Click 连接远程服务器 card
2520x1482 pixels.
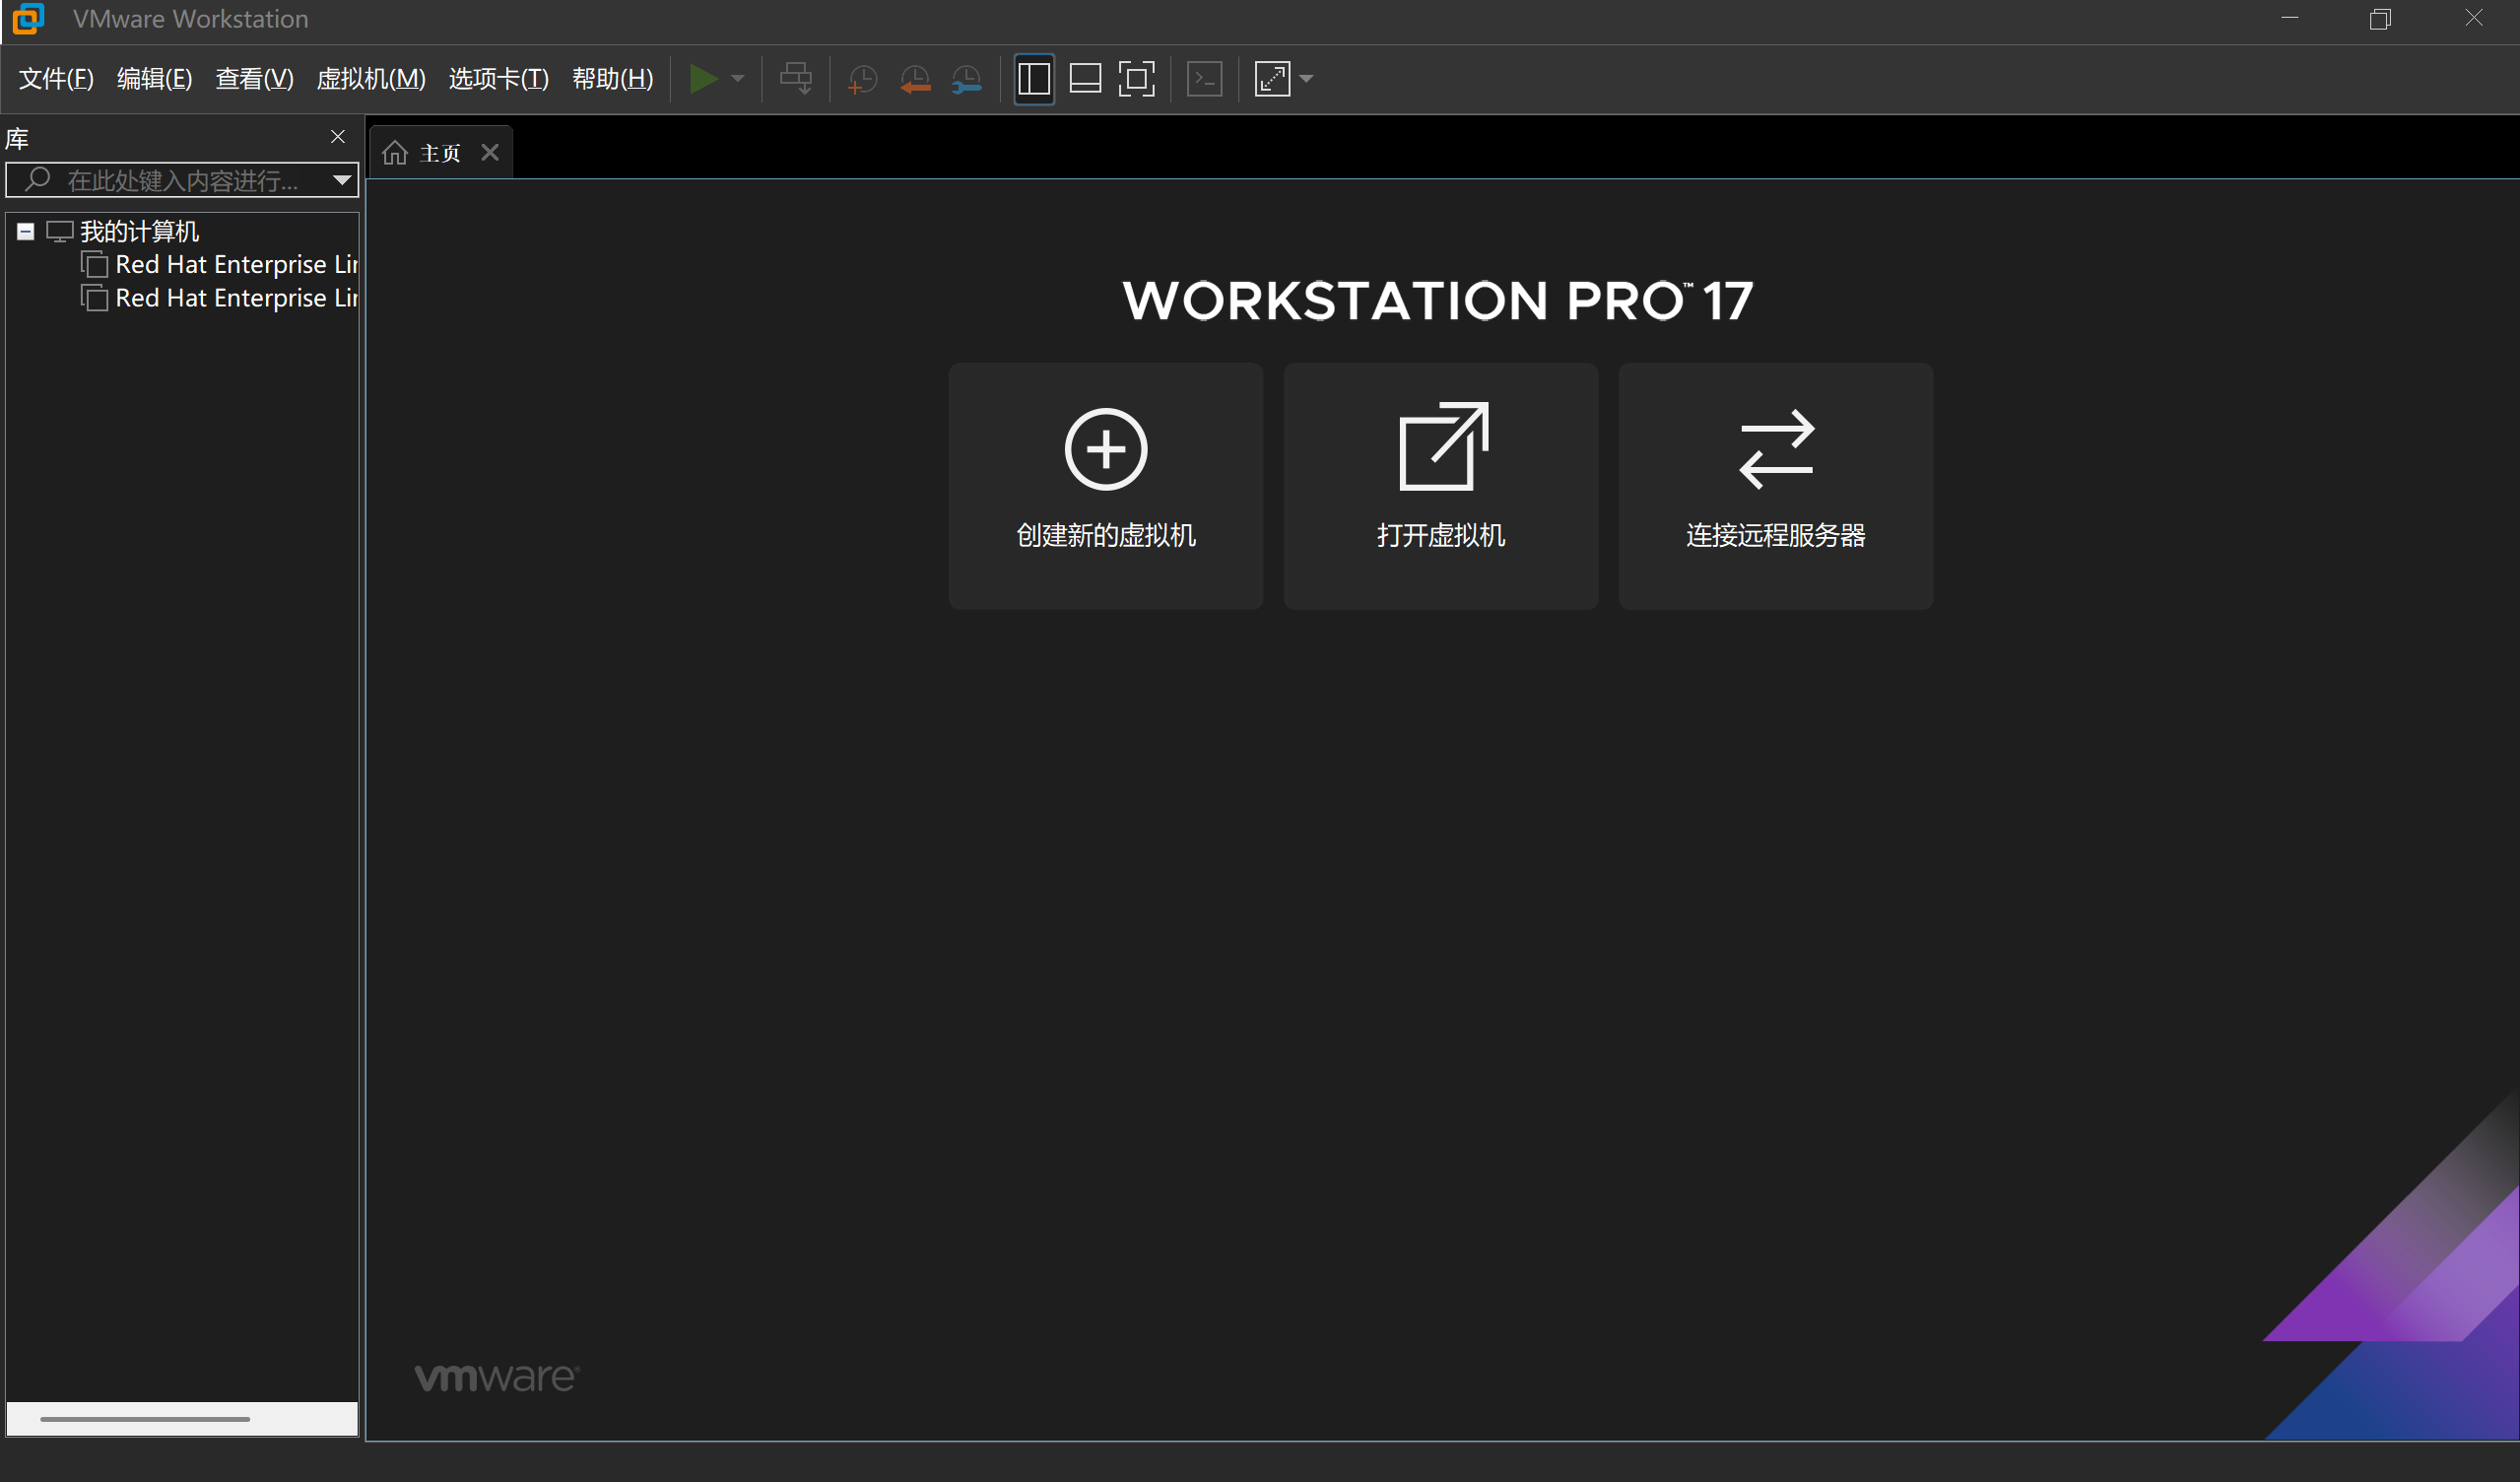[1776, 486]
